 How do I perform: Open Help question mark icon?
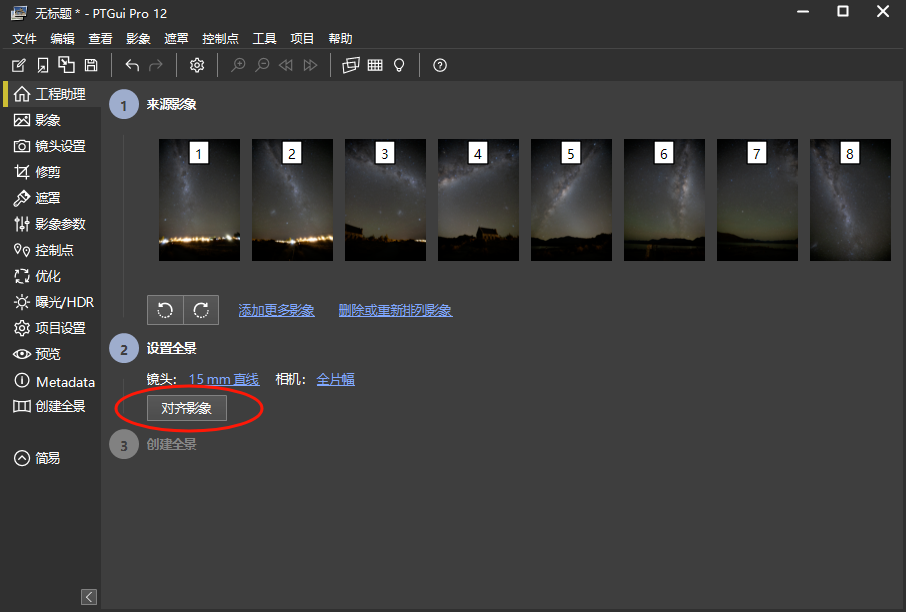point(440,65)
